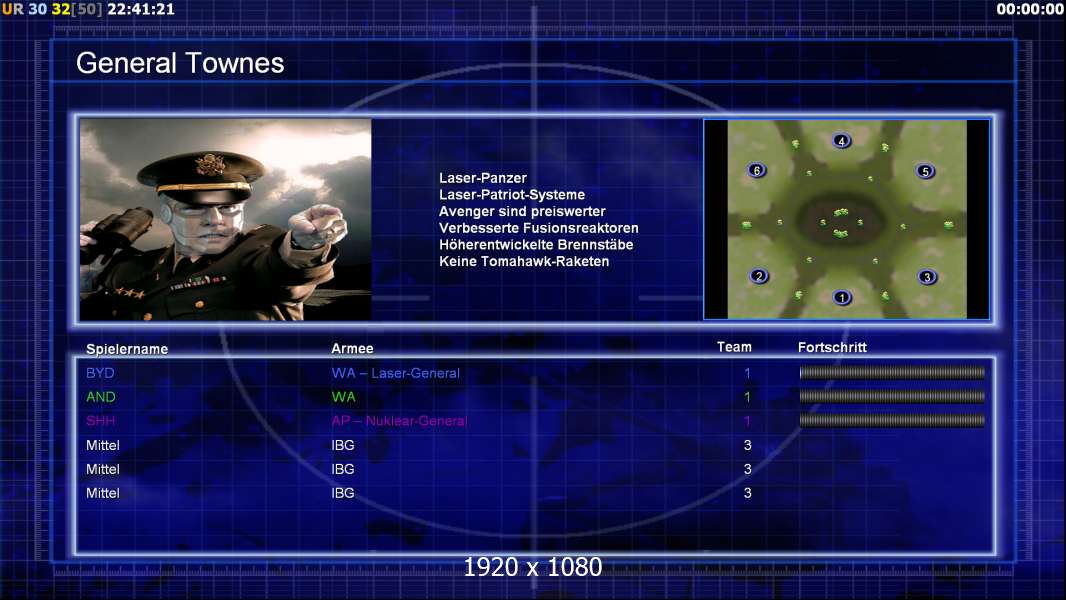Image resolution: width=1066 pixels, height=600 pixels.
Task: Click the 22:41:21 clock overlay
Action: (x=141, y=10)
